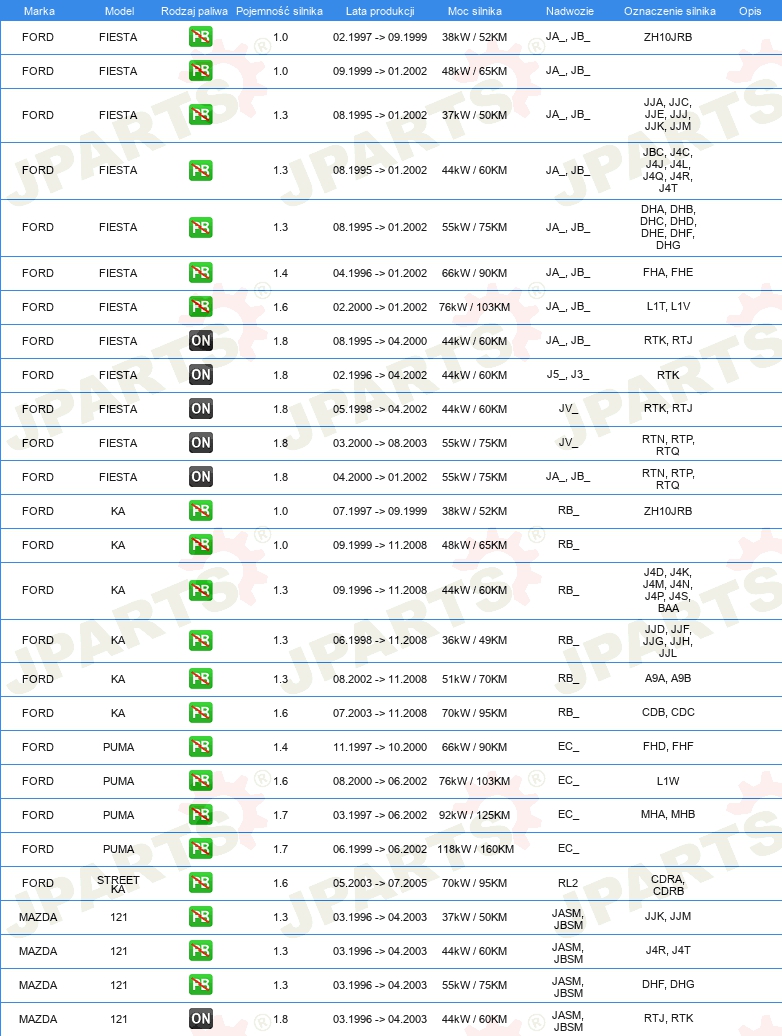Select power value 118kW / 160KM
The image size is (782, 1036).
click(x=475, y=849)
